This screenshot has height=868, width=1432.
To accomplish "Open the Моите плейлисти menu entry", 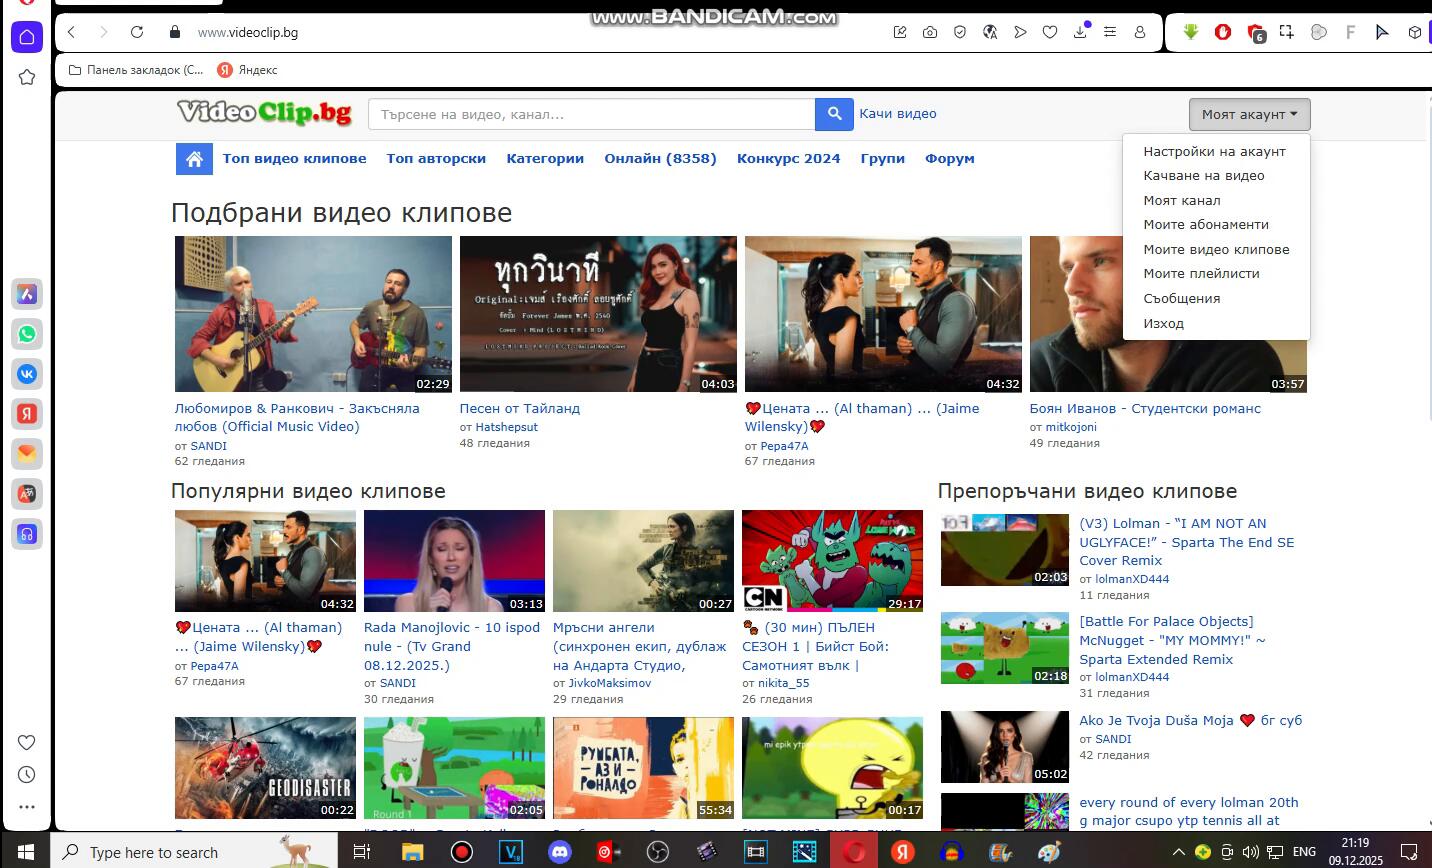I will coord(1201,273).
